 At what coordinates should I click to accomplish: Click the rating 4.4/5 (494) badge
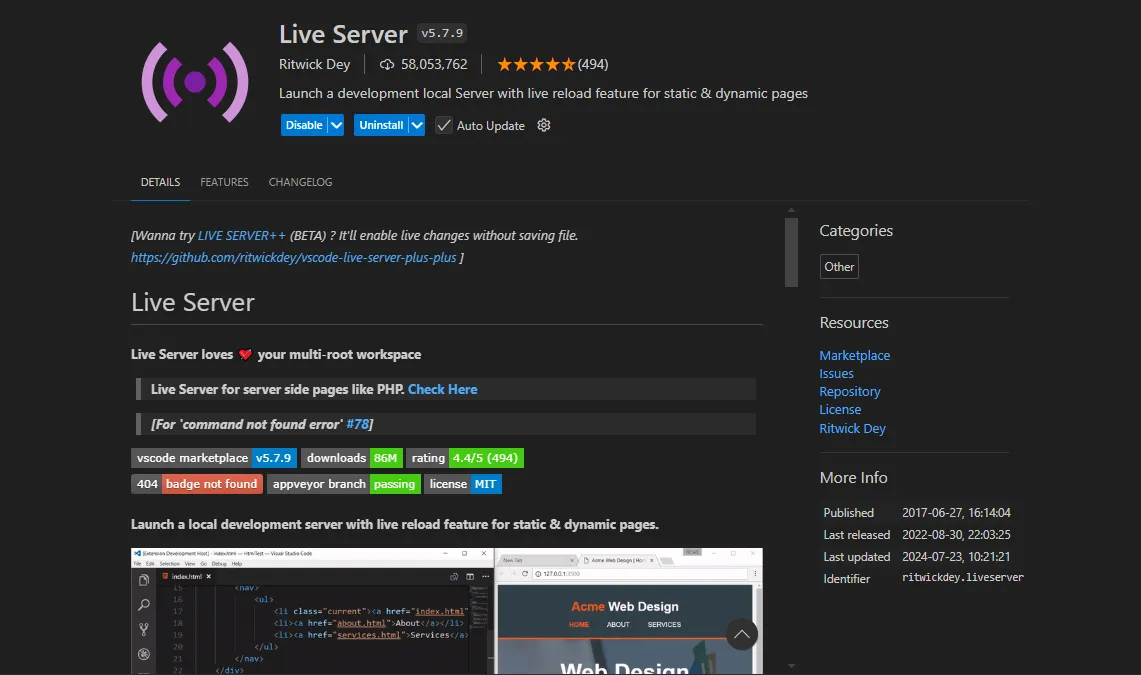point(465,458)
